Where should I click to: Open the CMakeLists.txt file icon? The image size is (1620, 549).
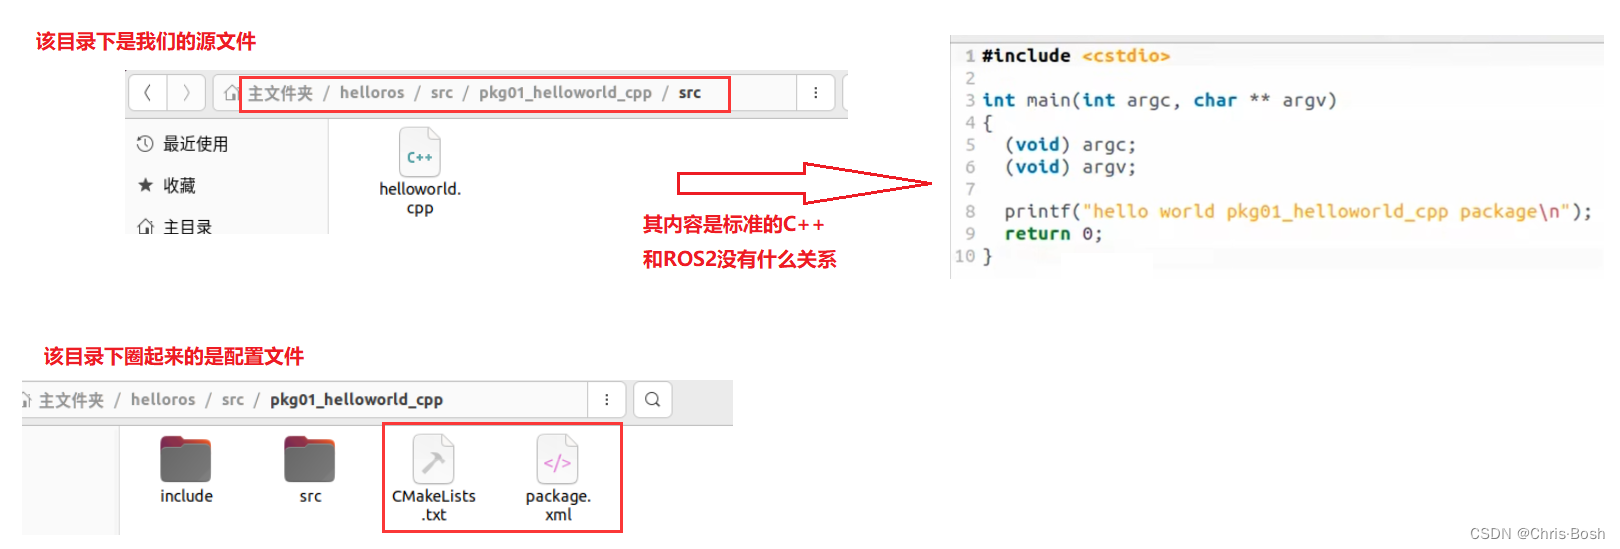tap(434, 459)
